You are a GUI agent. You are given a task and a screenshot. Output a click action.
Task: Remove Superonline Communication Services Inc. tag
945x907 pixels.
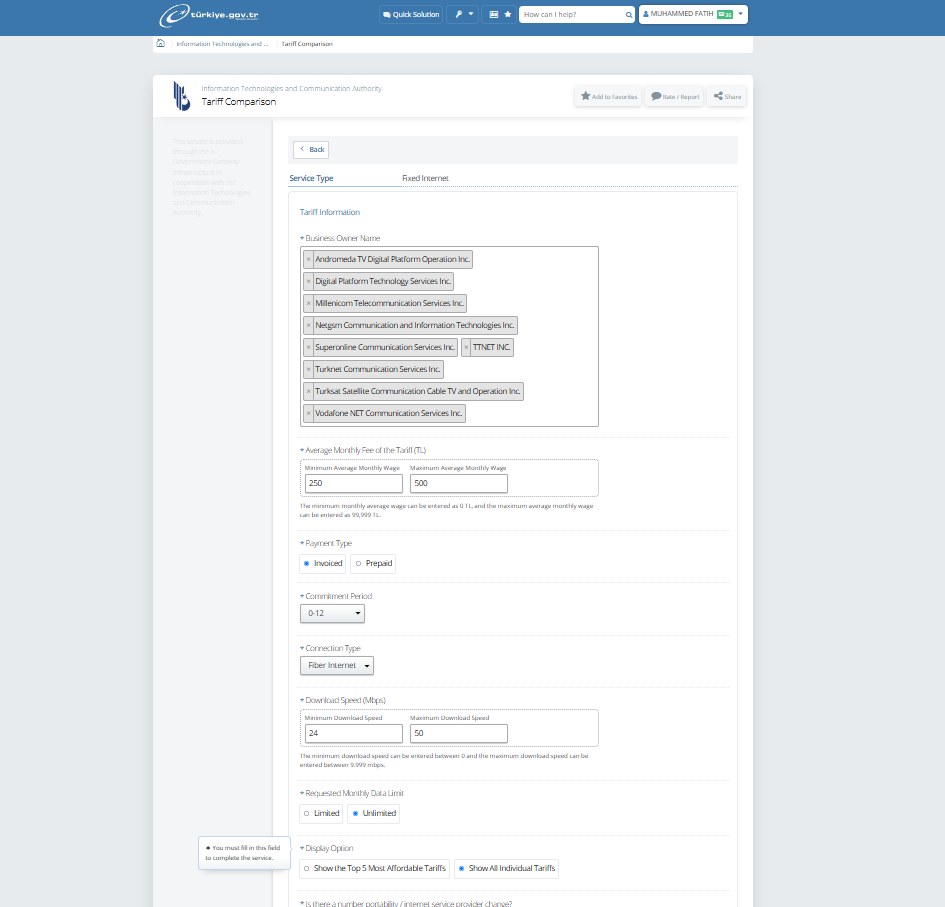tap(309, 348)
